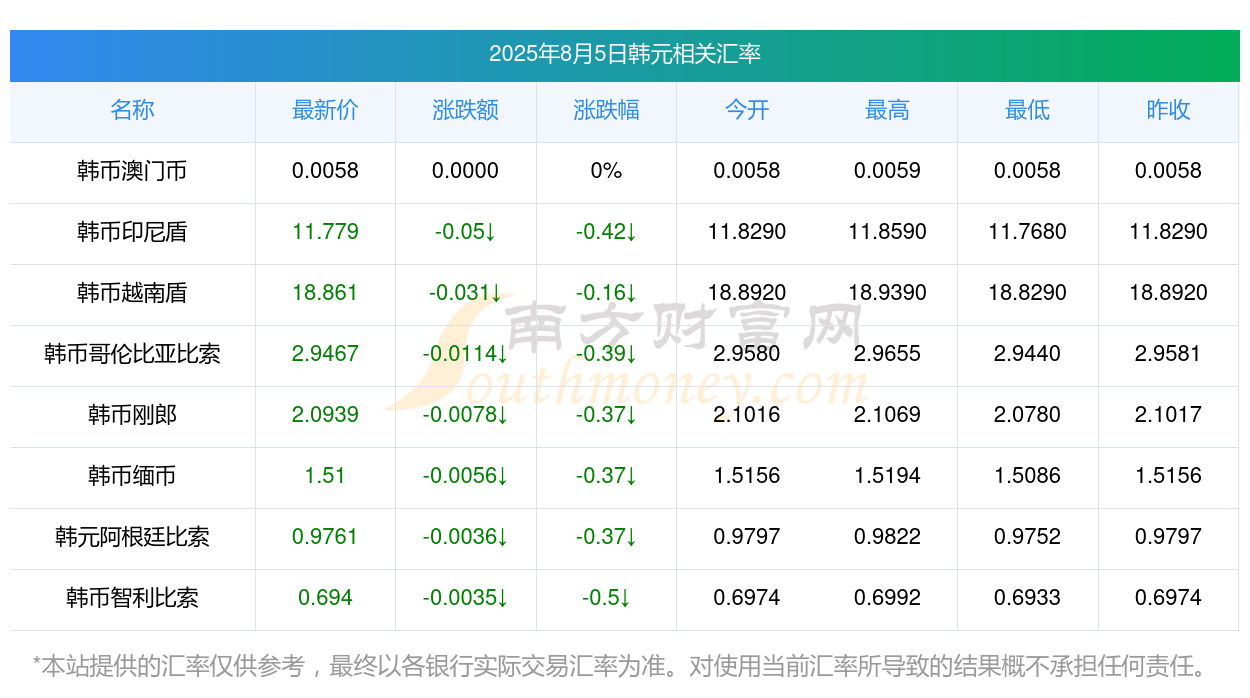This screenshot has height=698, width=1250.
Task: Select latest price 1.51 for 韩币缅币
Action: click(x=325, y=476)
